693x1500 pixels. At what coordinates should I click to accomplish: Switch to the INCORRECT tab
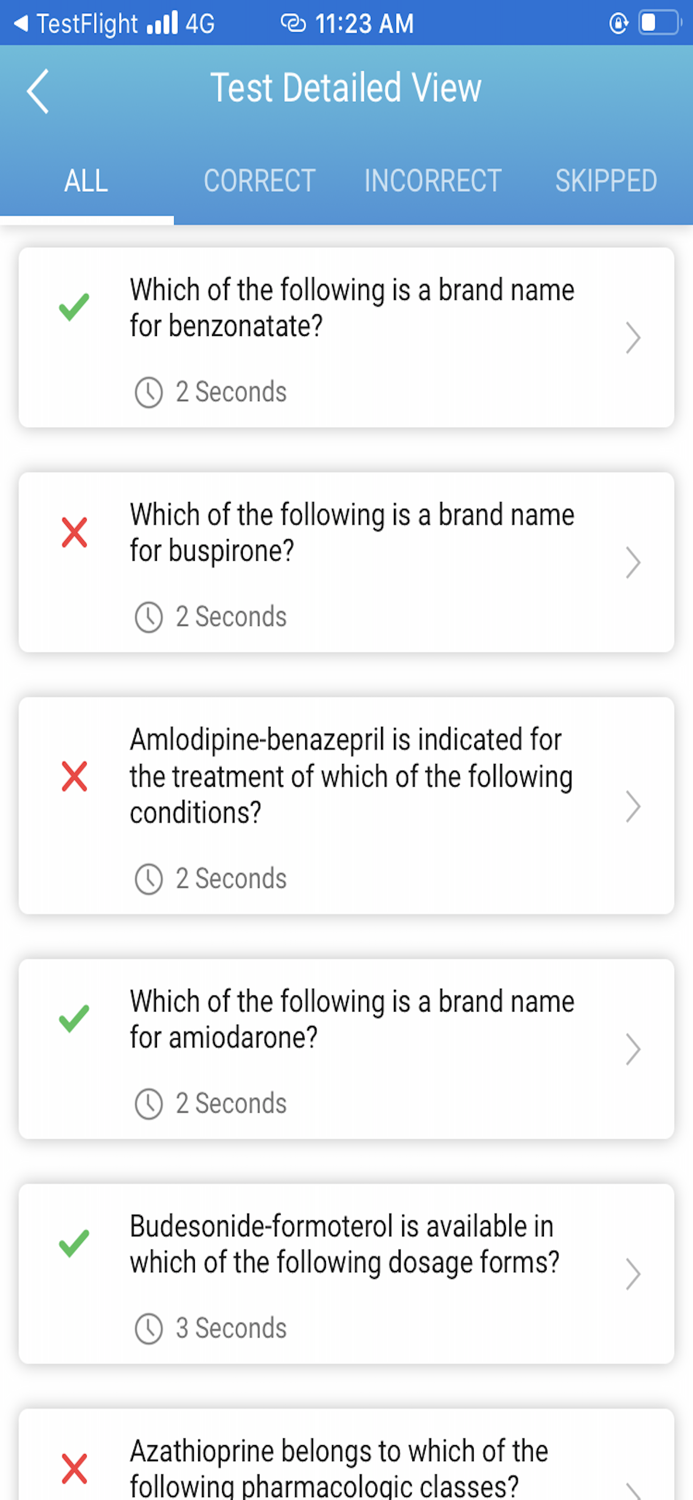coord(433,181)
